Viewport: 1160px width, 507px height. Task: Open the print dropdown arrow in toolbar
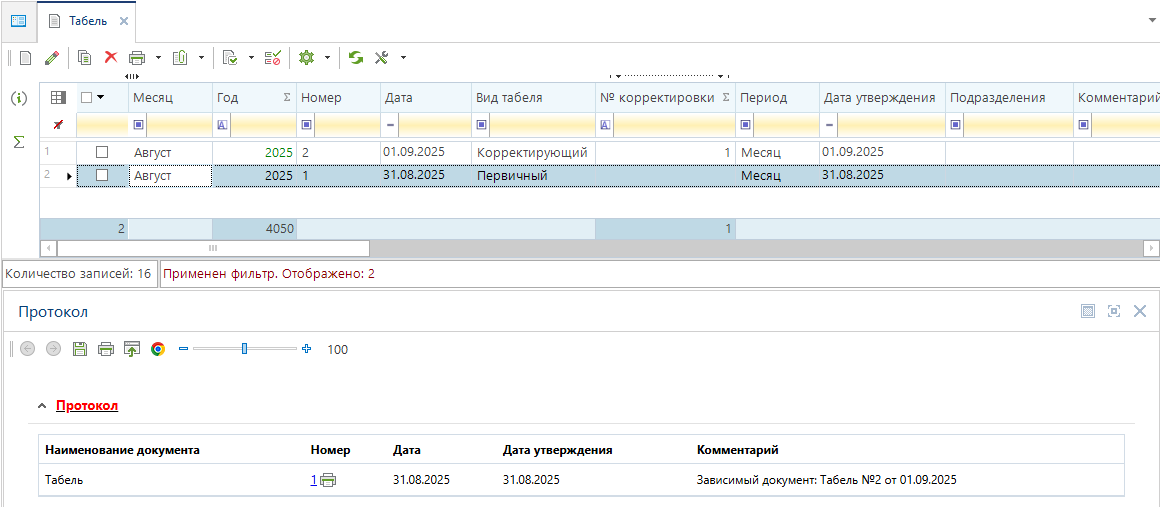(x=158, y=58)
